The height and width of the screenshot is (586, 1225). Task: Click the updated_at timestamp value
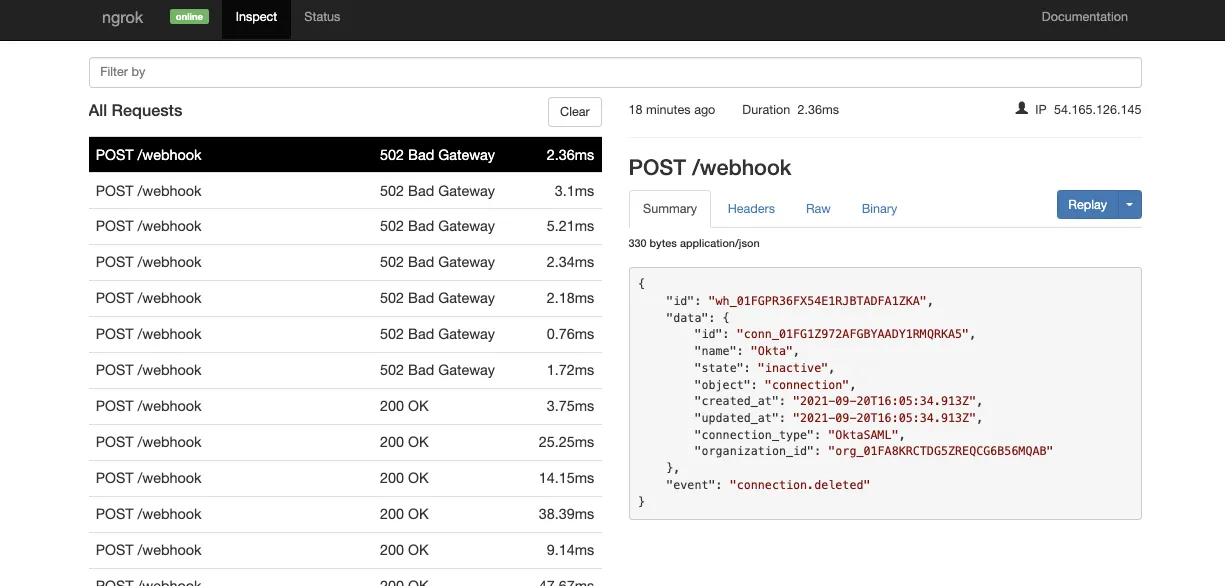click(884, 418)
